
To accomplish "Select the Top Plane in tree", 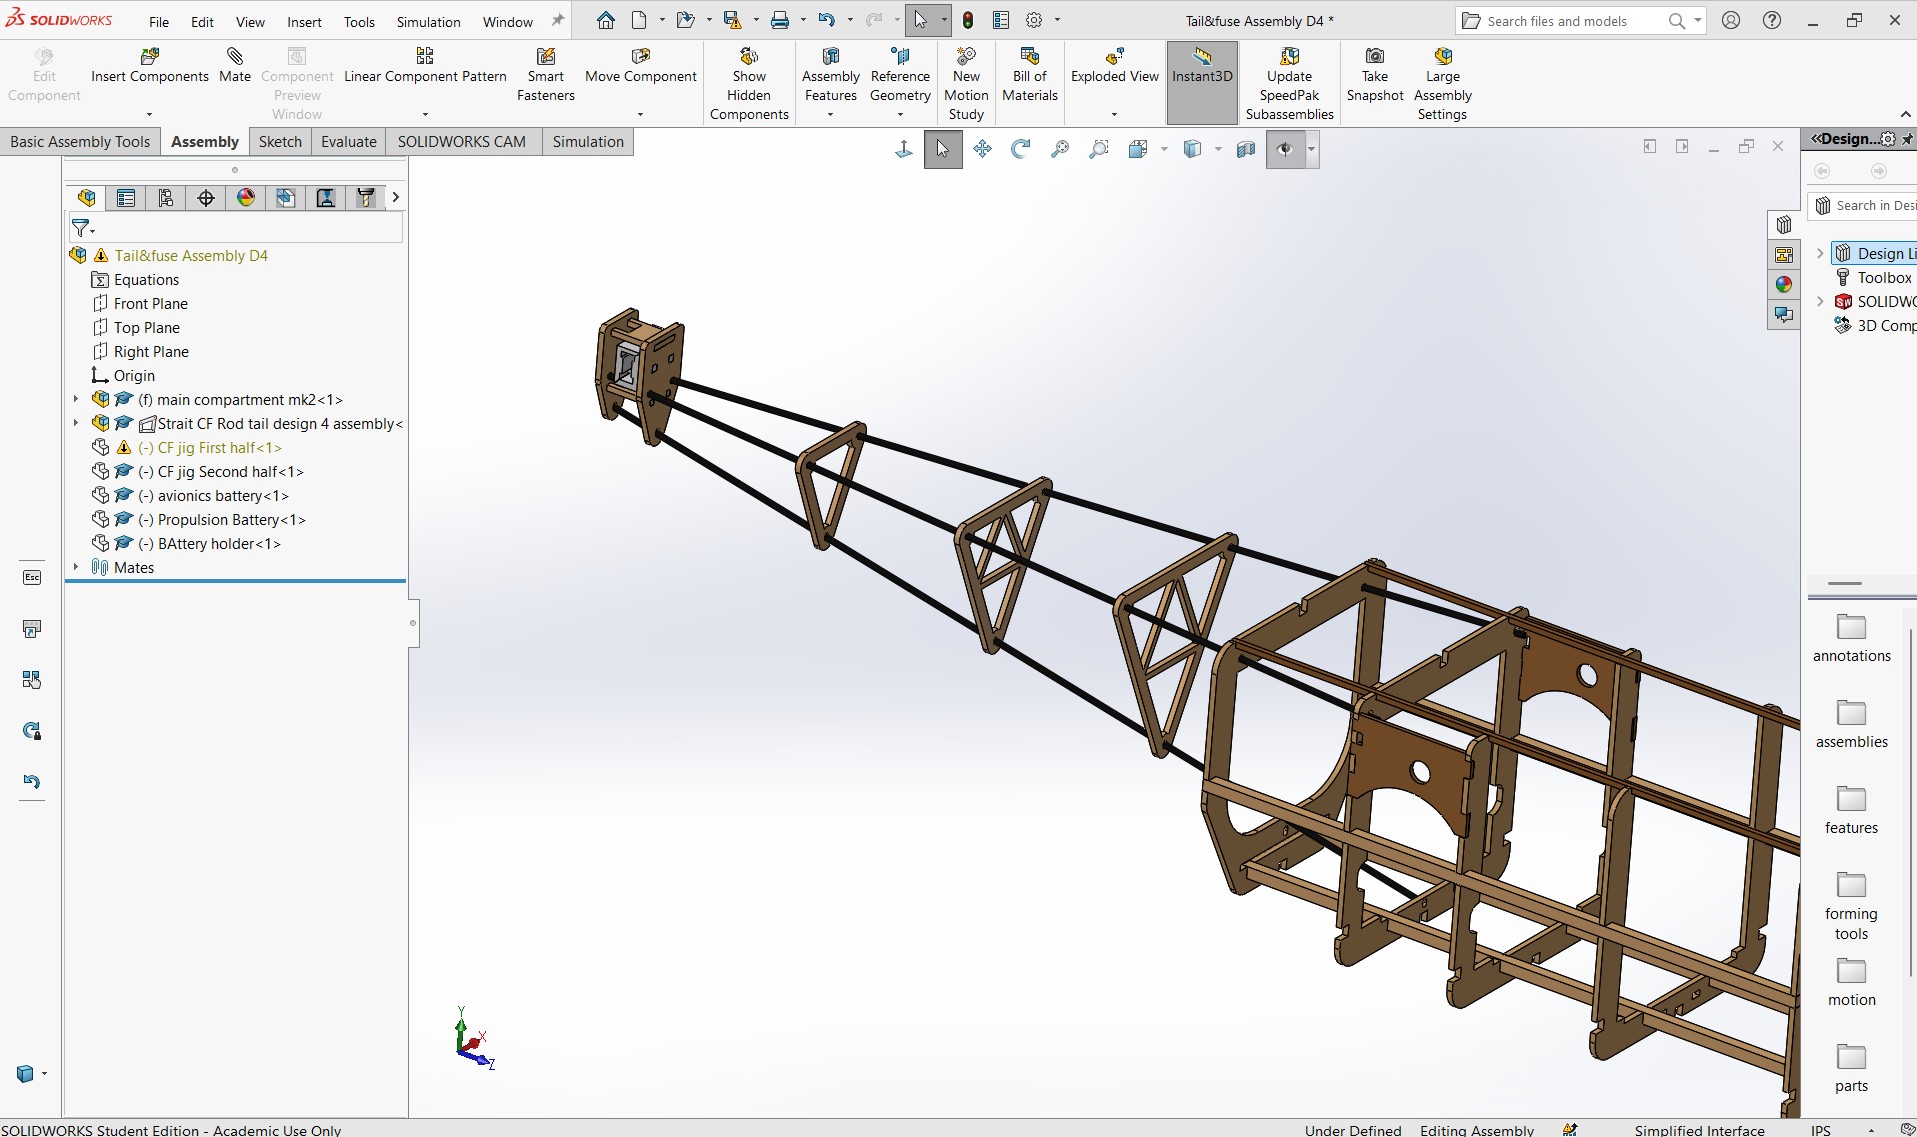I will tap(147, 327).
